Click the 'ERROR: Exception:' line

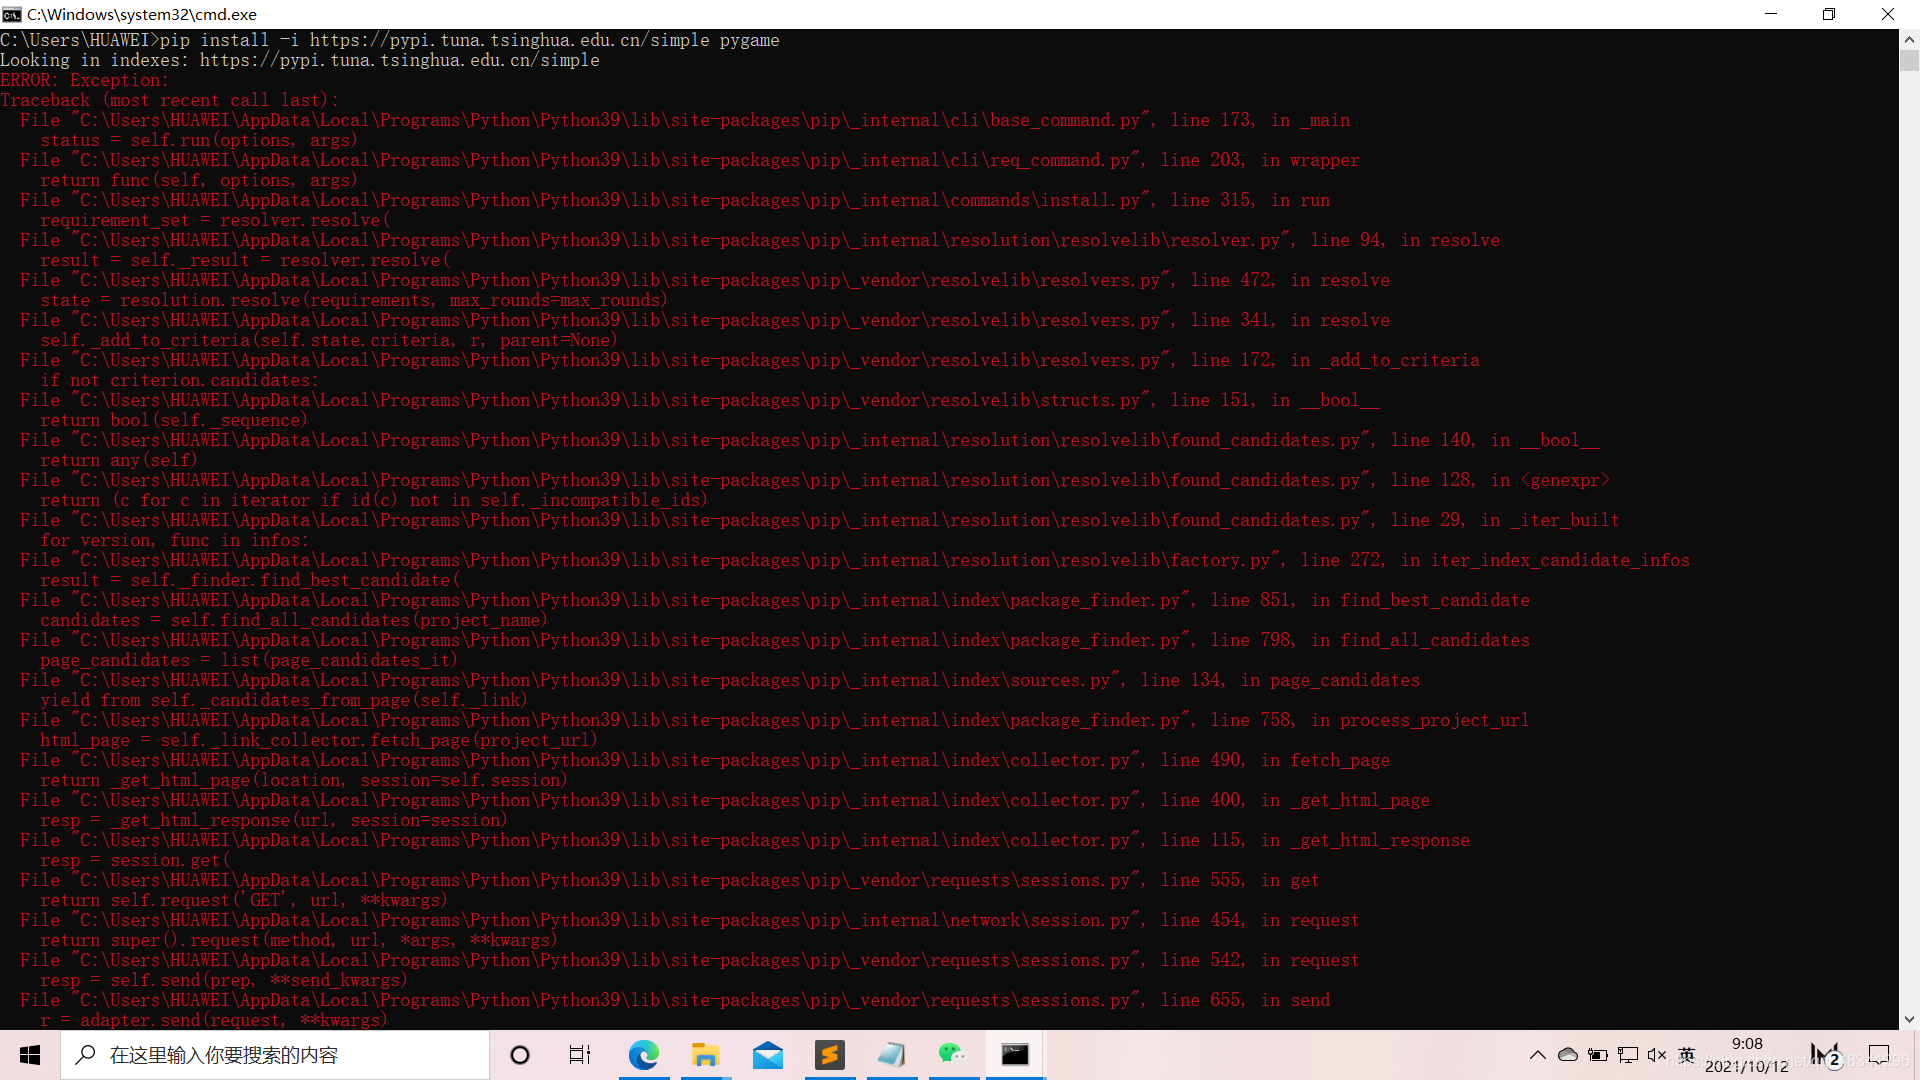point(85,80)
